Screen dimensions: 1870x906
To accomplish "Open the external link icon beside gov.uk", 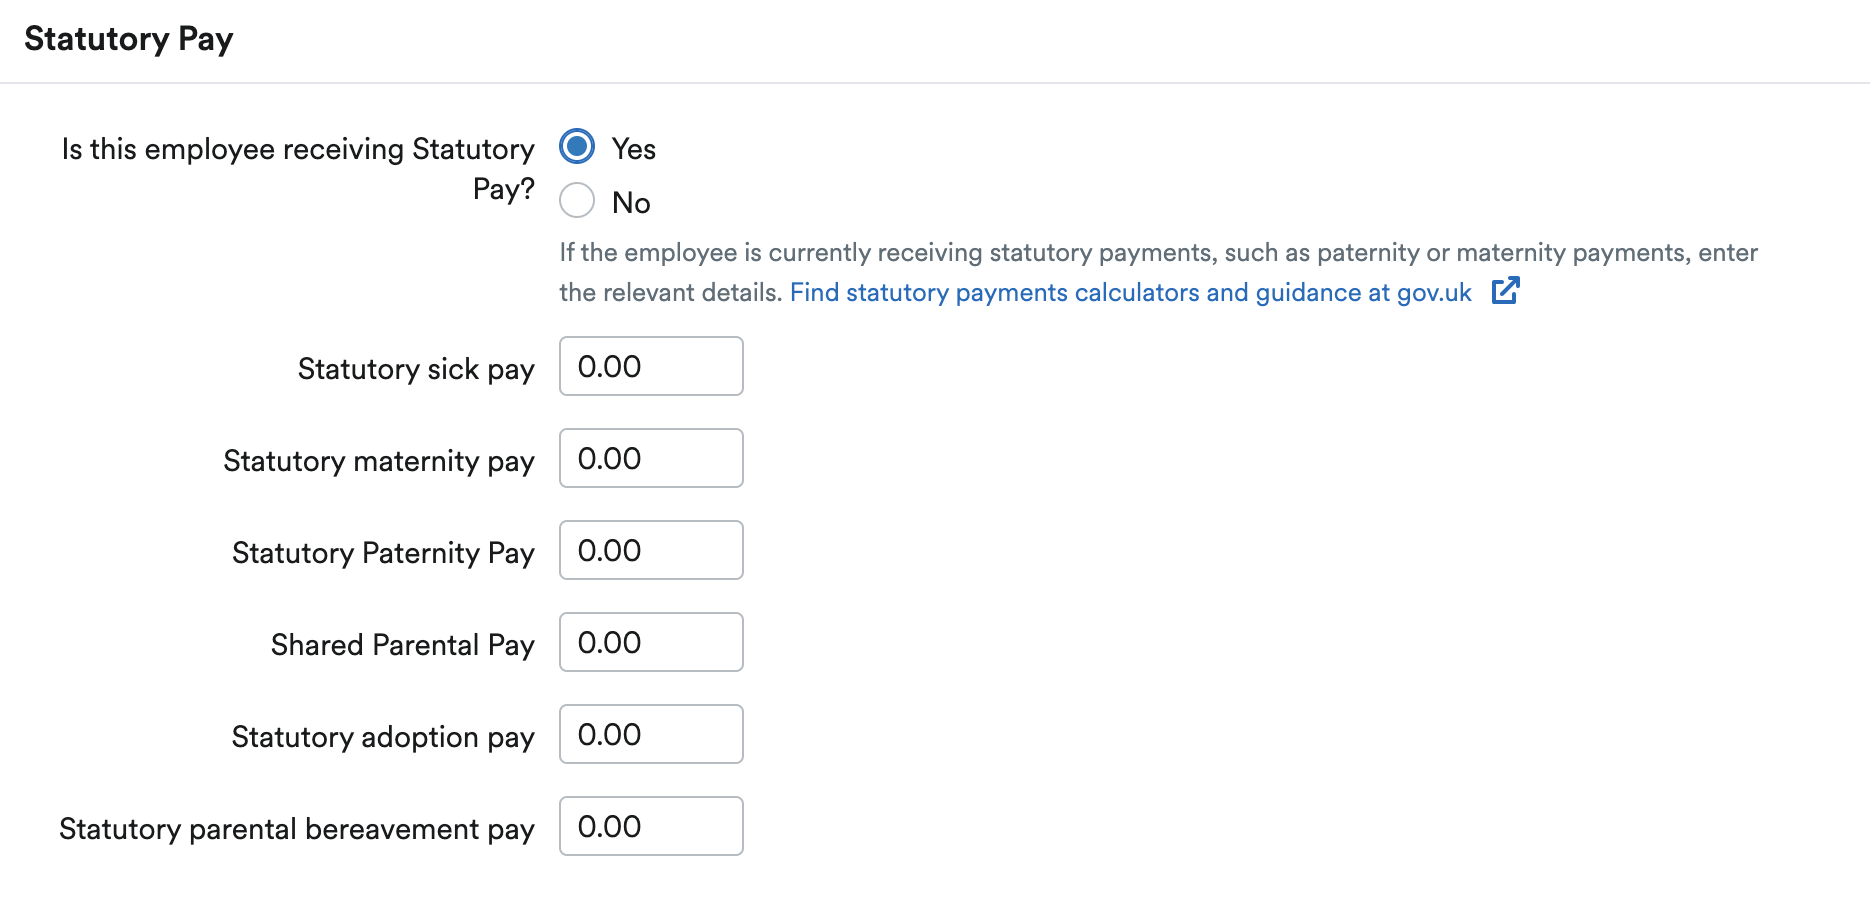I will [x=1505, y=291].
